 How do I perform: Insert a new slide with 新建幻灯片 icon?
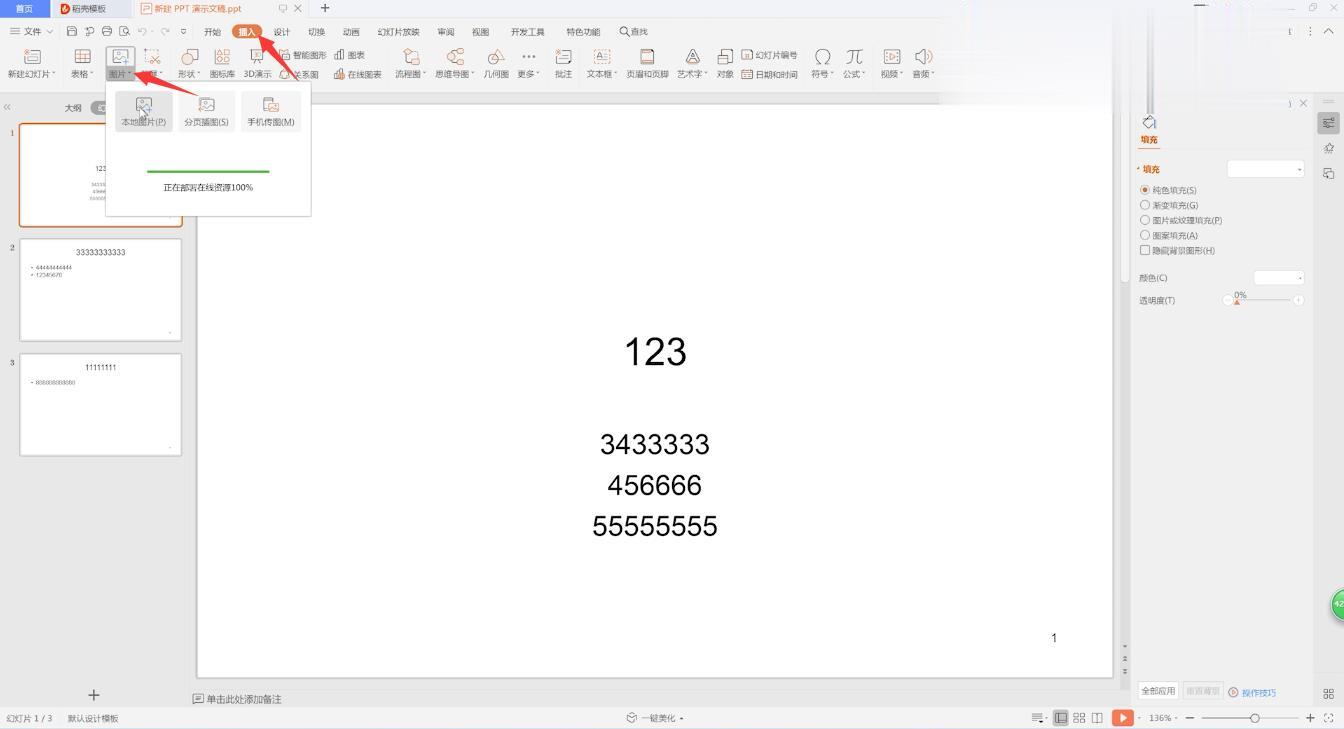pyautogui.click(x=31, y=63)
